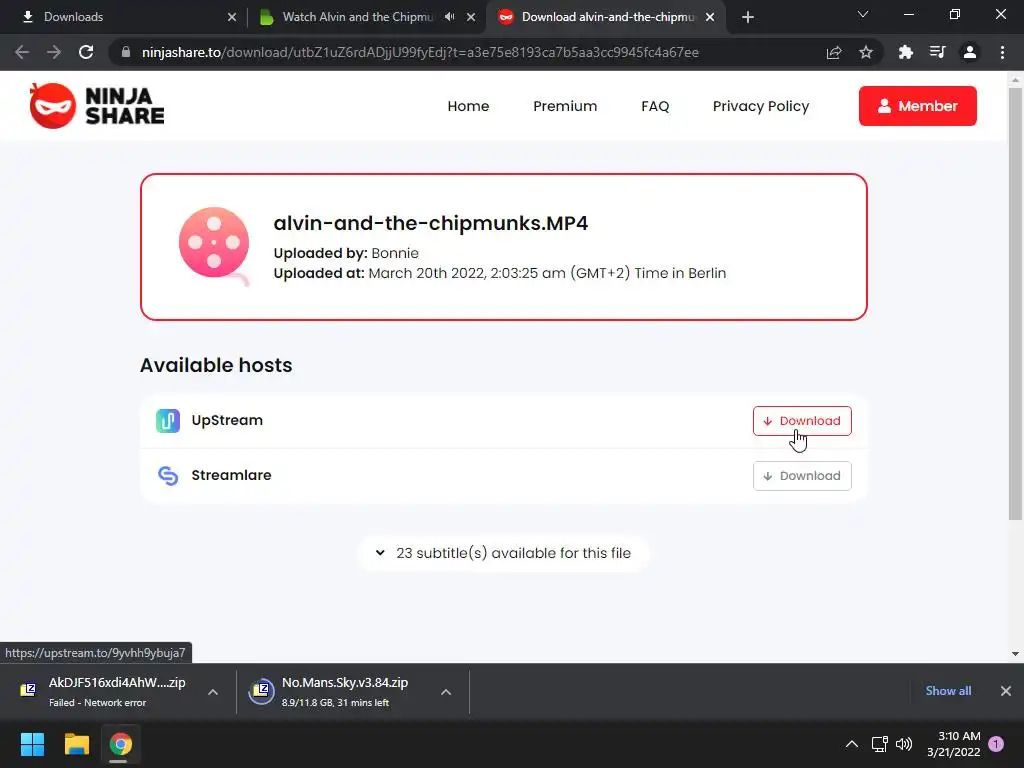Go back to previous page
Image resolution: width=1024 pixels, height=768 pixels.
coord(22,52)
